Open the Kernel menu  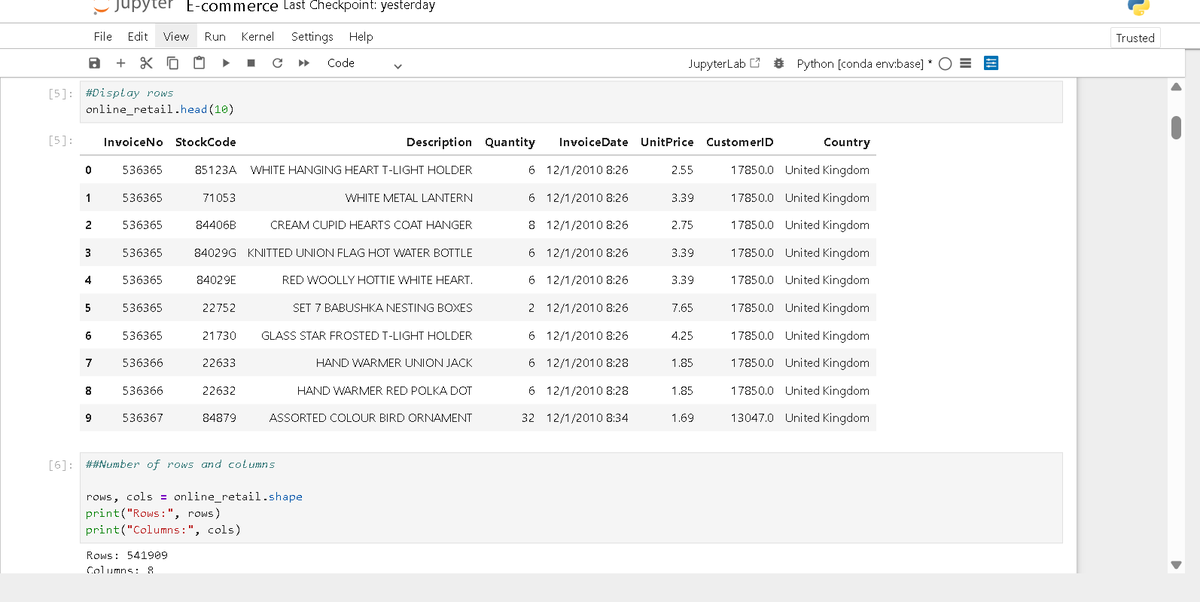(x=258, y=36)
